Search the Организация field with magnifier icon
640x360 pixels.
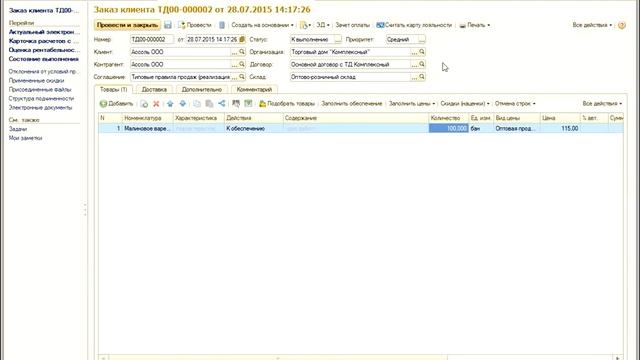(x=422, y=52)
